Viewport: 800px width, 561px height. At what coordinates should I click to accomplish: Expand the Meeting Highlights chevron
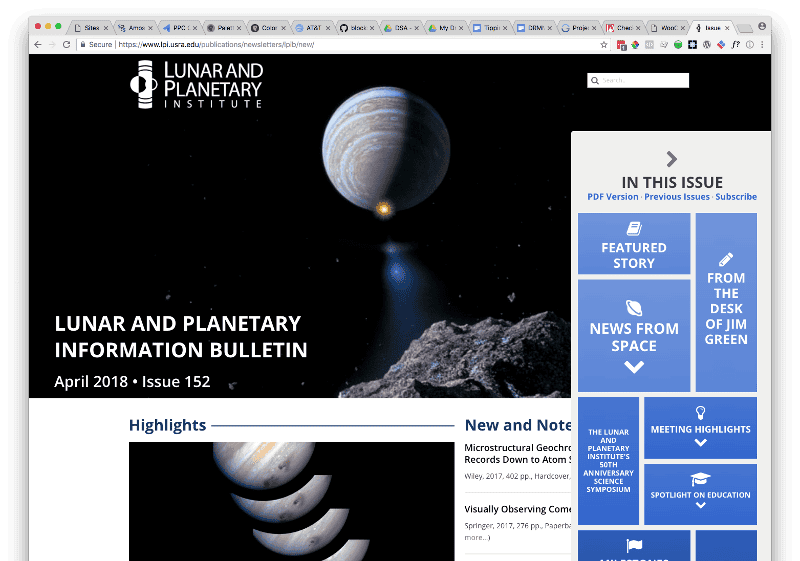pos(701,443)
